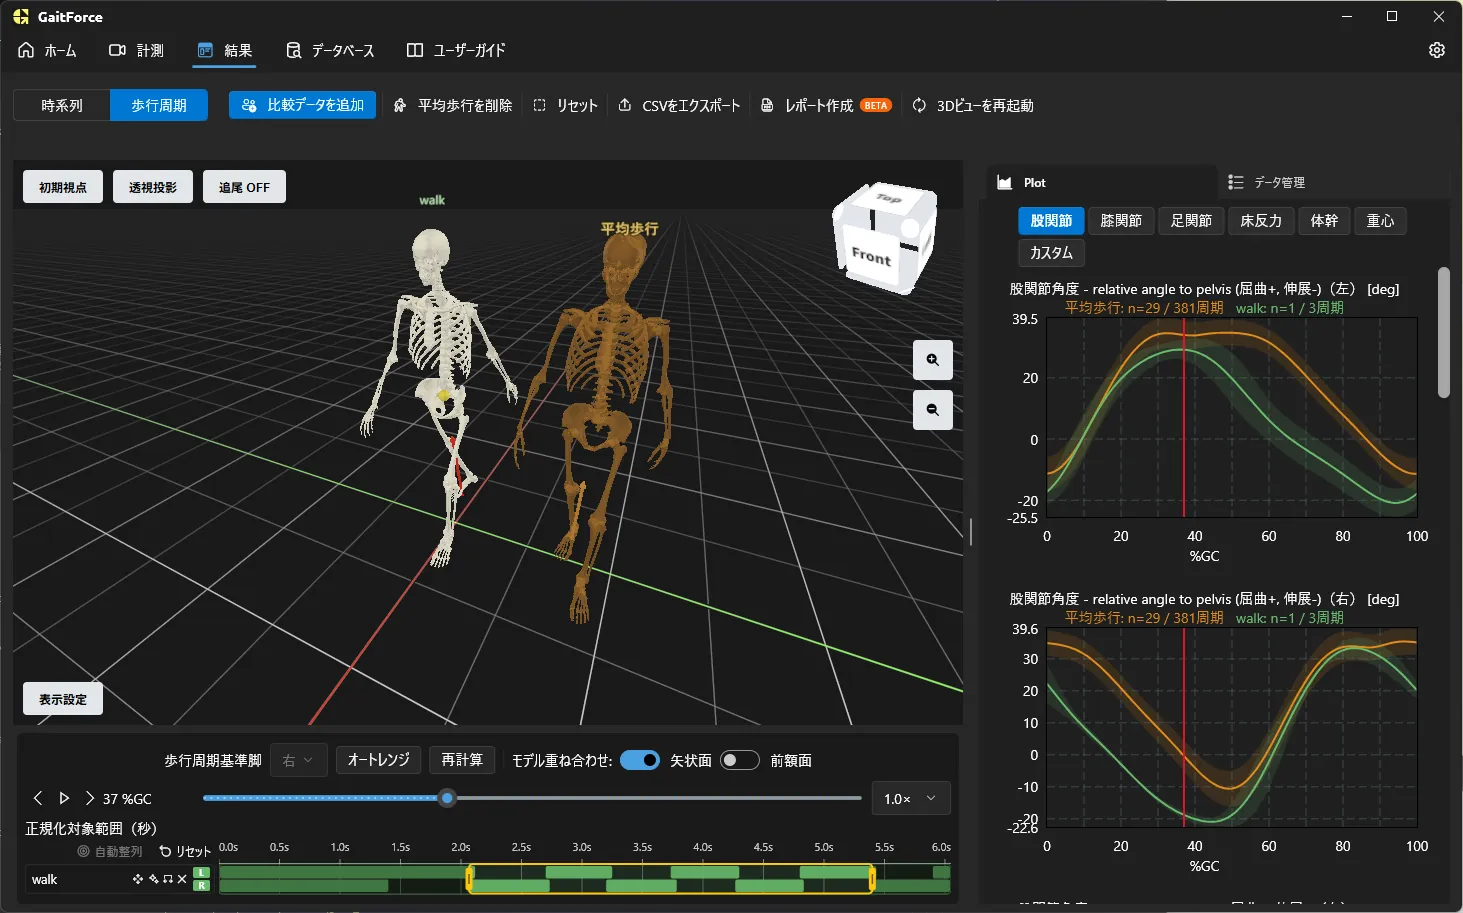Open the 歩行周期基準脚 dropdown

coord(299,760)
